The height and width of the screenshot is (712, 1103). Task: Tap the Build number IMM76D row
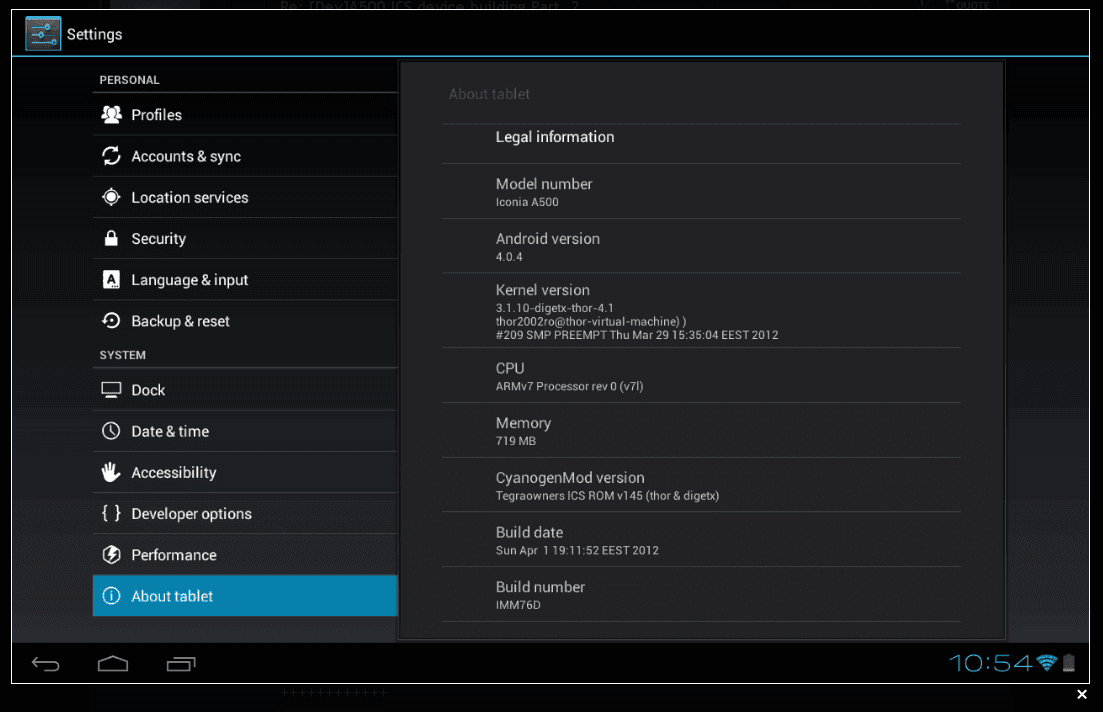701,595
